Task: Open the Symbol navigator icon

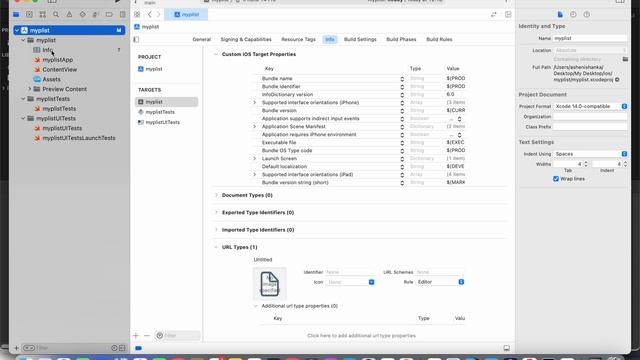Action: tap(42, 15)
